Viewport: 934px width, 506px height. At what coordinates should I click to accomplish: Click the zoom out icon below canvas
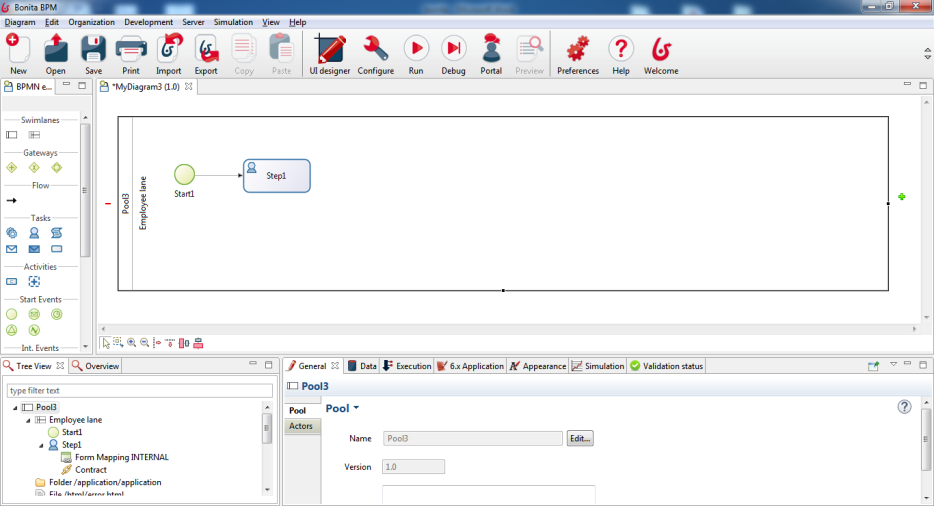(144, 343)
